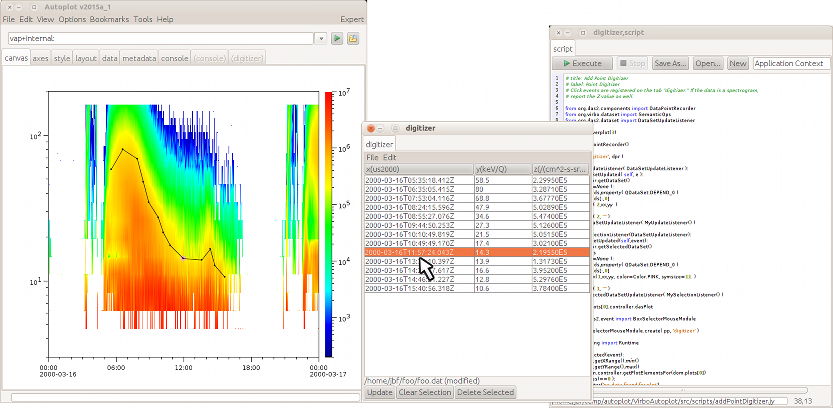Click the Open... button in script editor
The width and height of the screenshot is (833, 408).
708,63
